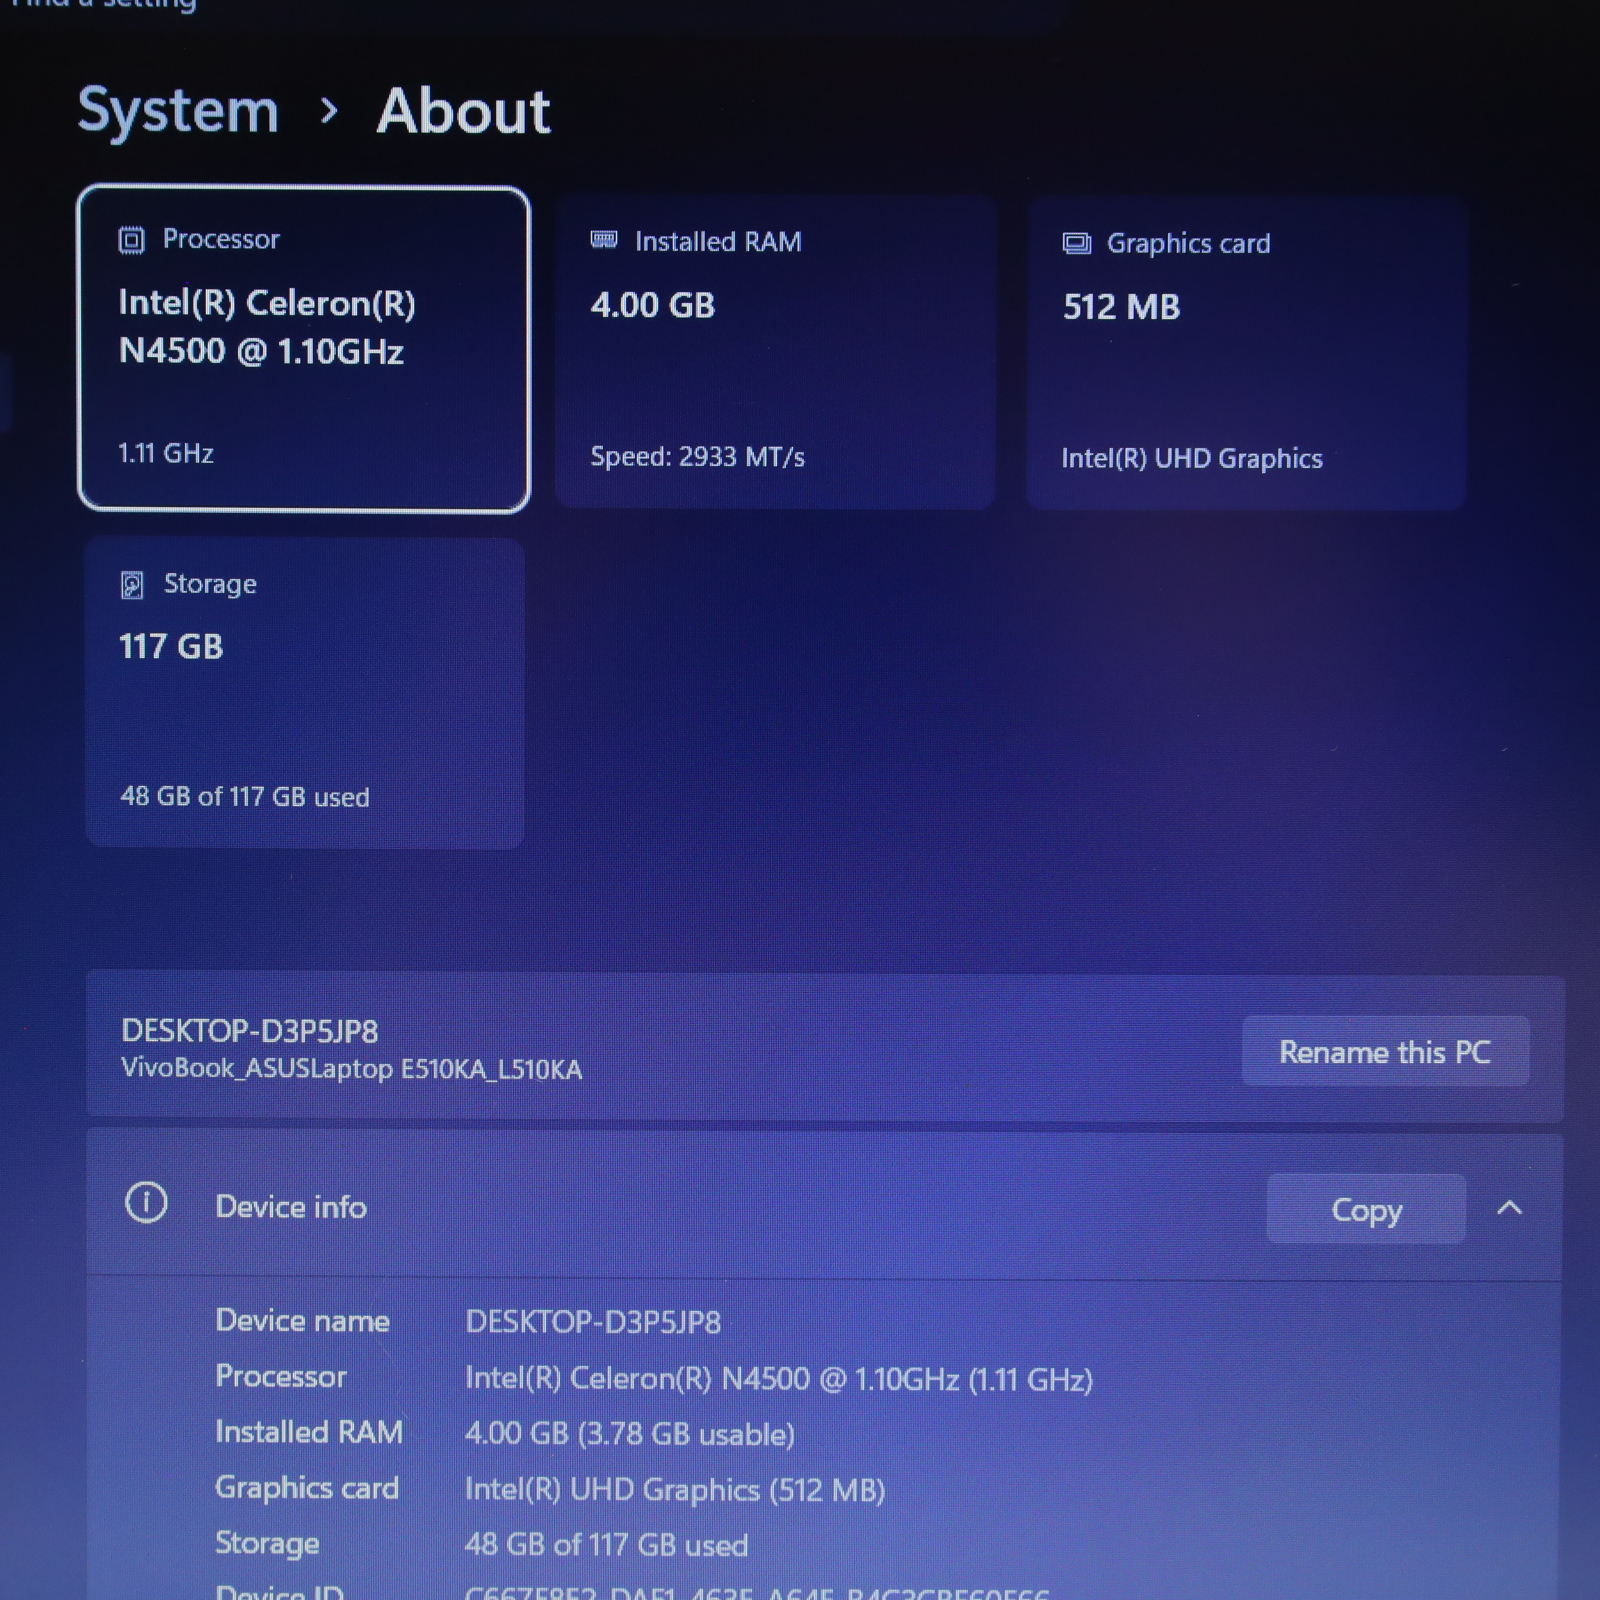Click the Installed RAM memory icon
Viewport: 1600px width, 1600px height.
click(x=604, y=240)
